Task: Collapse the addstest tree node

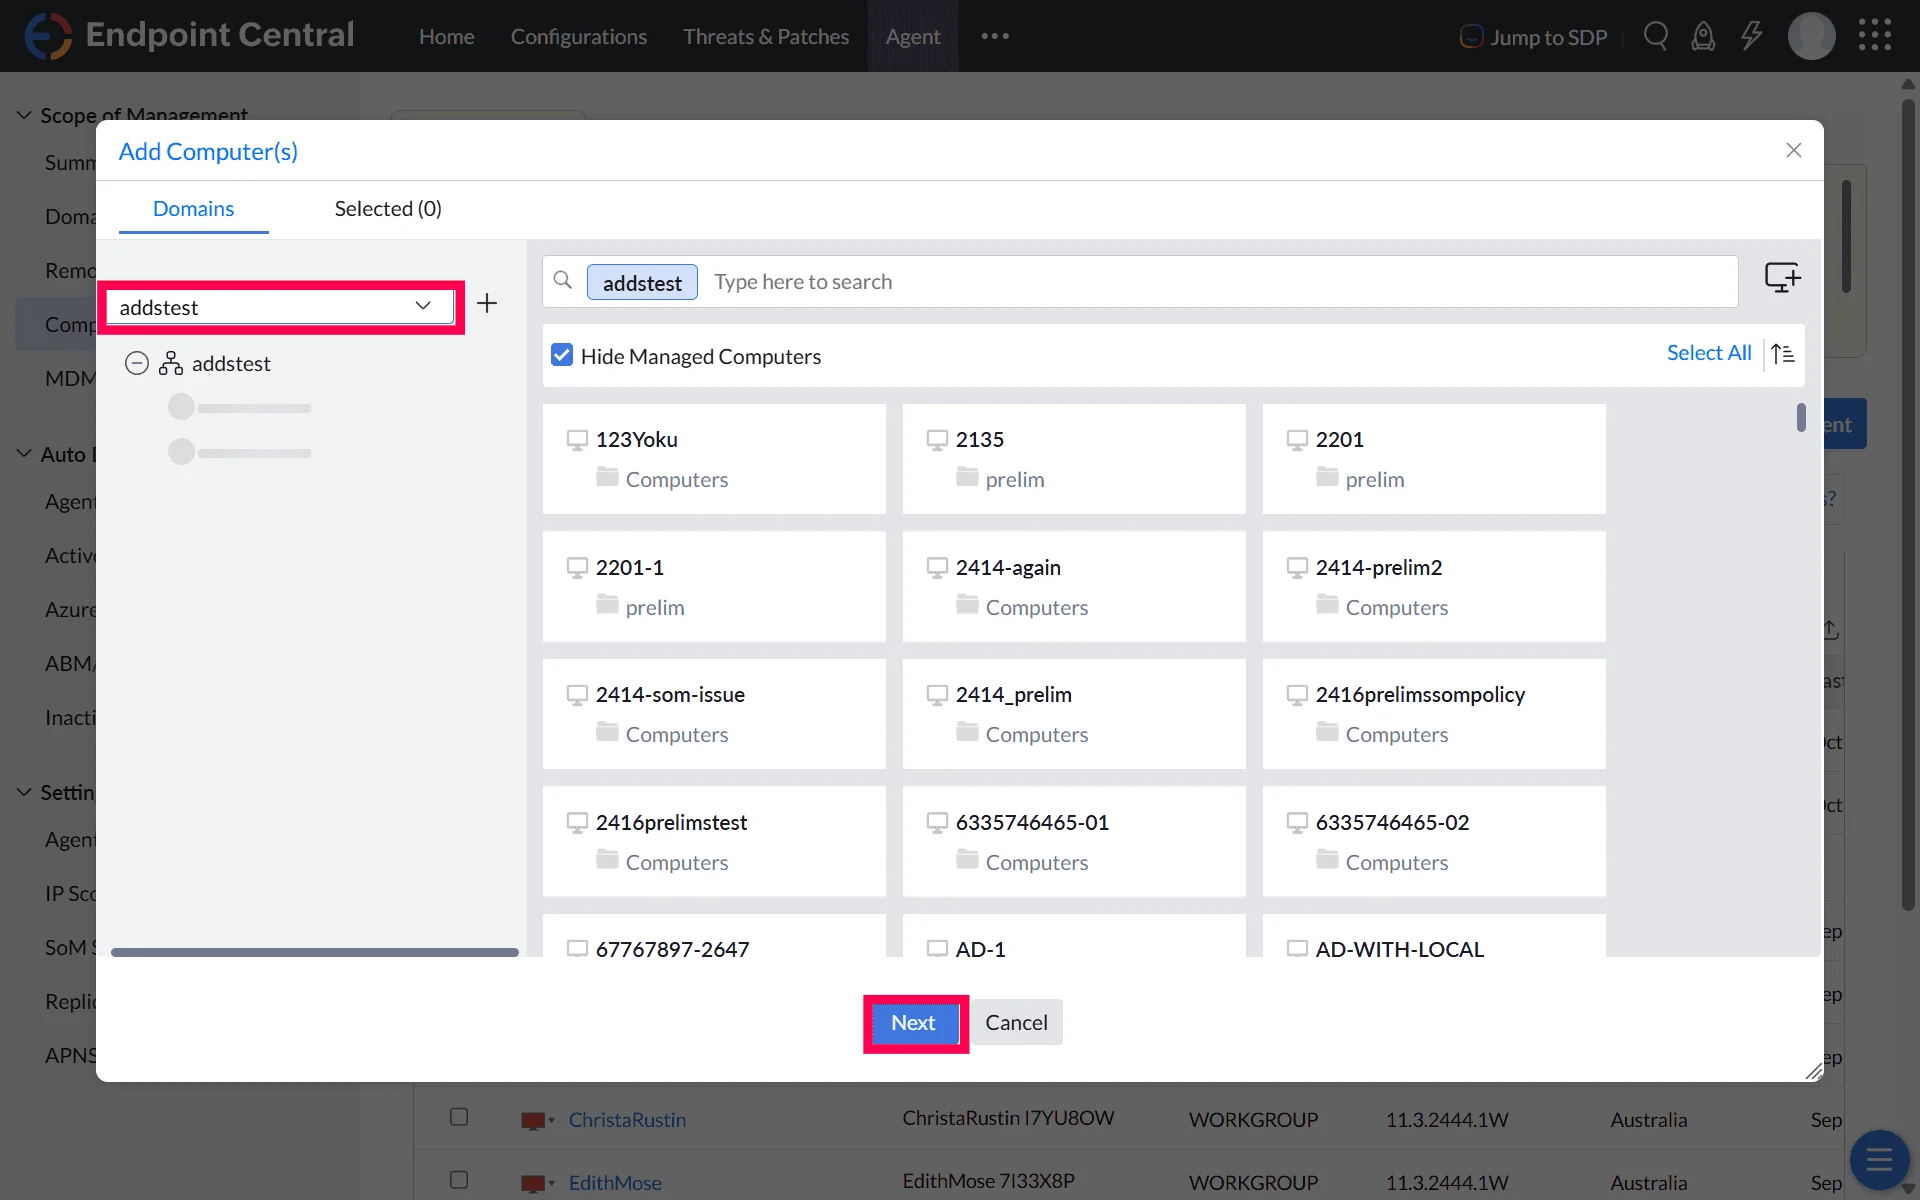Action: (137, 363)
